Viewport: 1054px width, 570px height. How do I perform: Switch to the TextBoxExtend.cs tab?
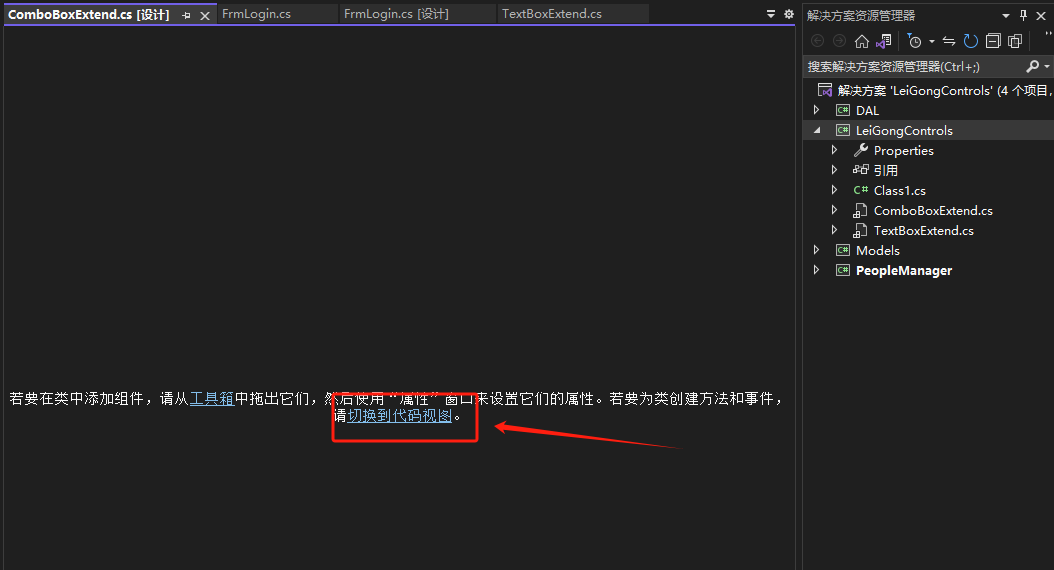(x=552, y=13)
